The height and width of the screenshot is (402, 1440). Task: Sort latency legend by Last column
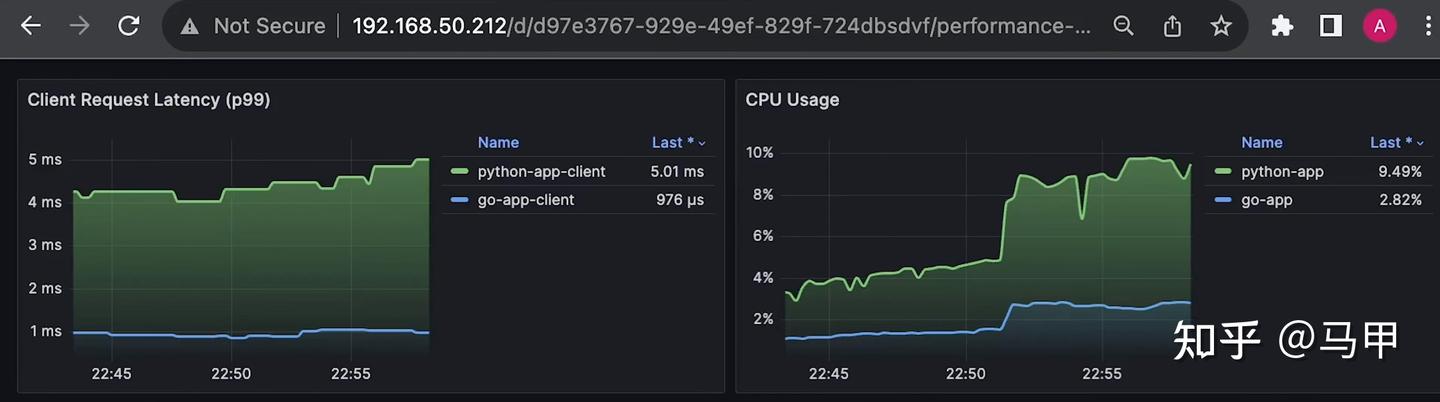[679, 143]
